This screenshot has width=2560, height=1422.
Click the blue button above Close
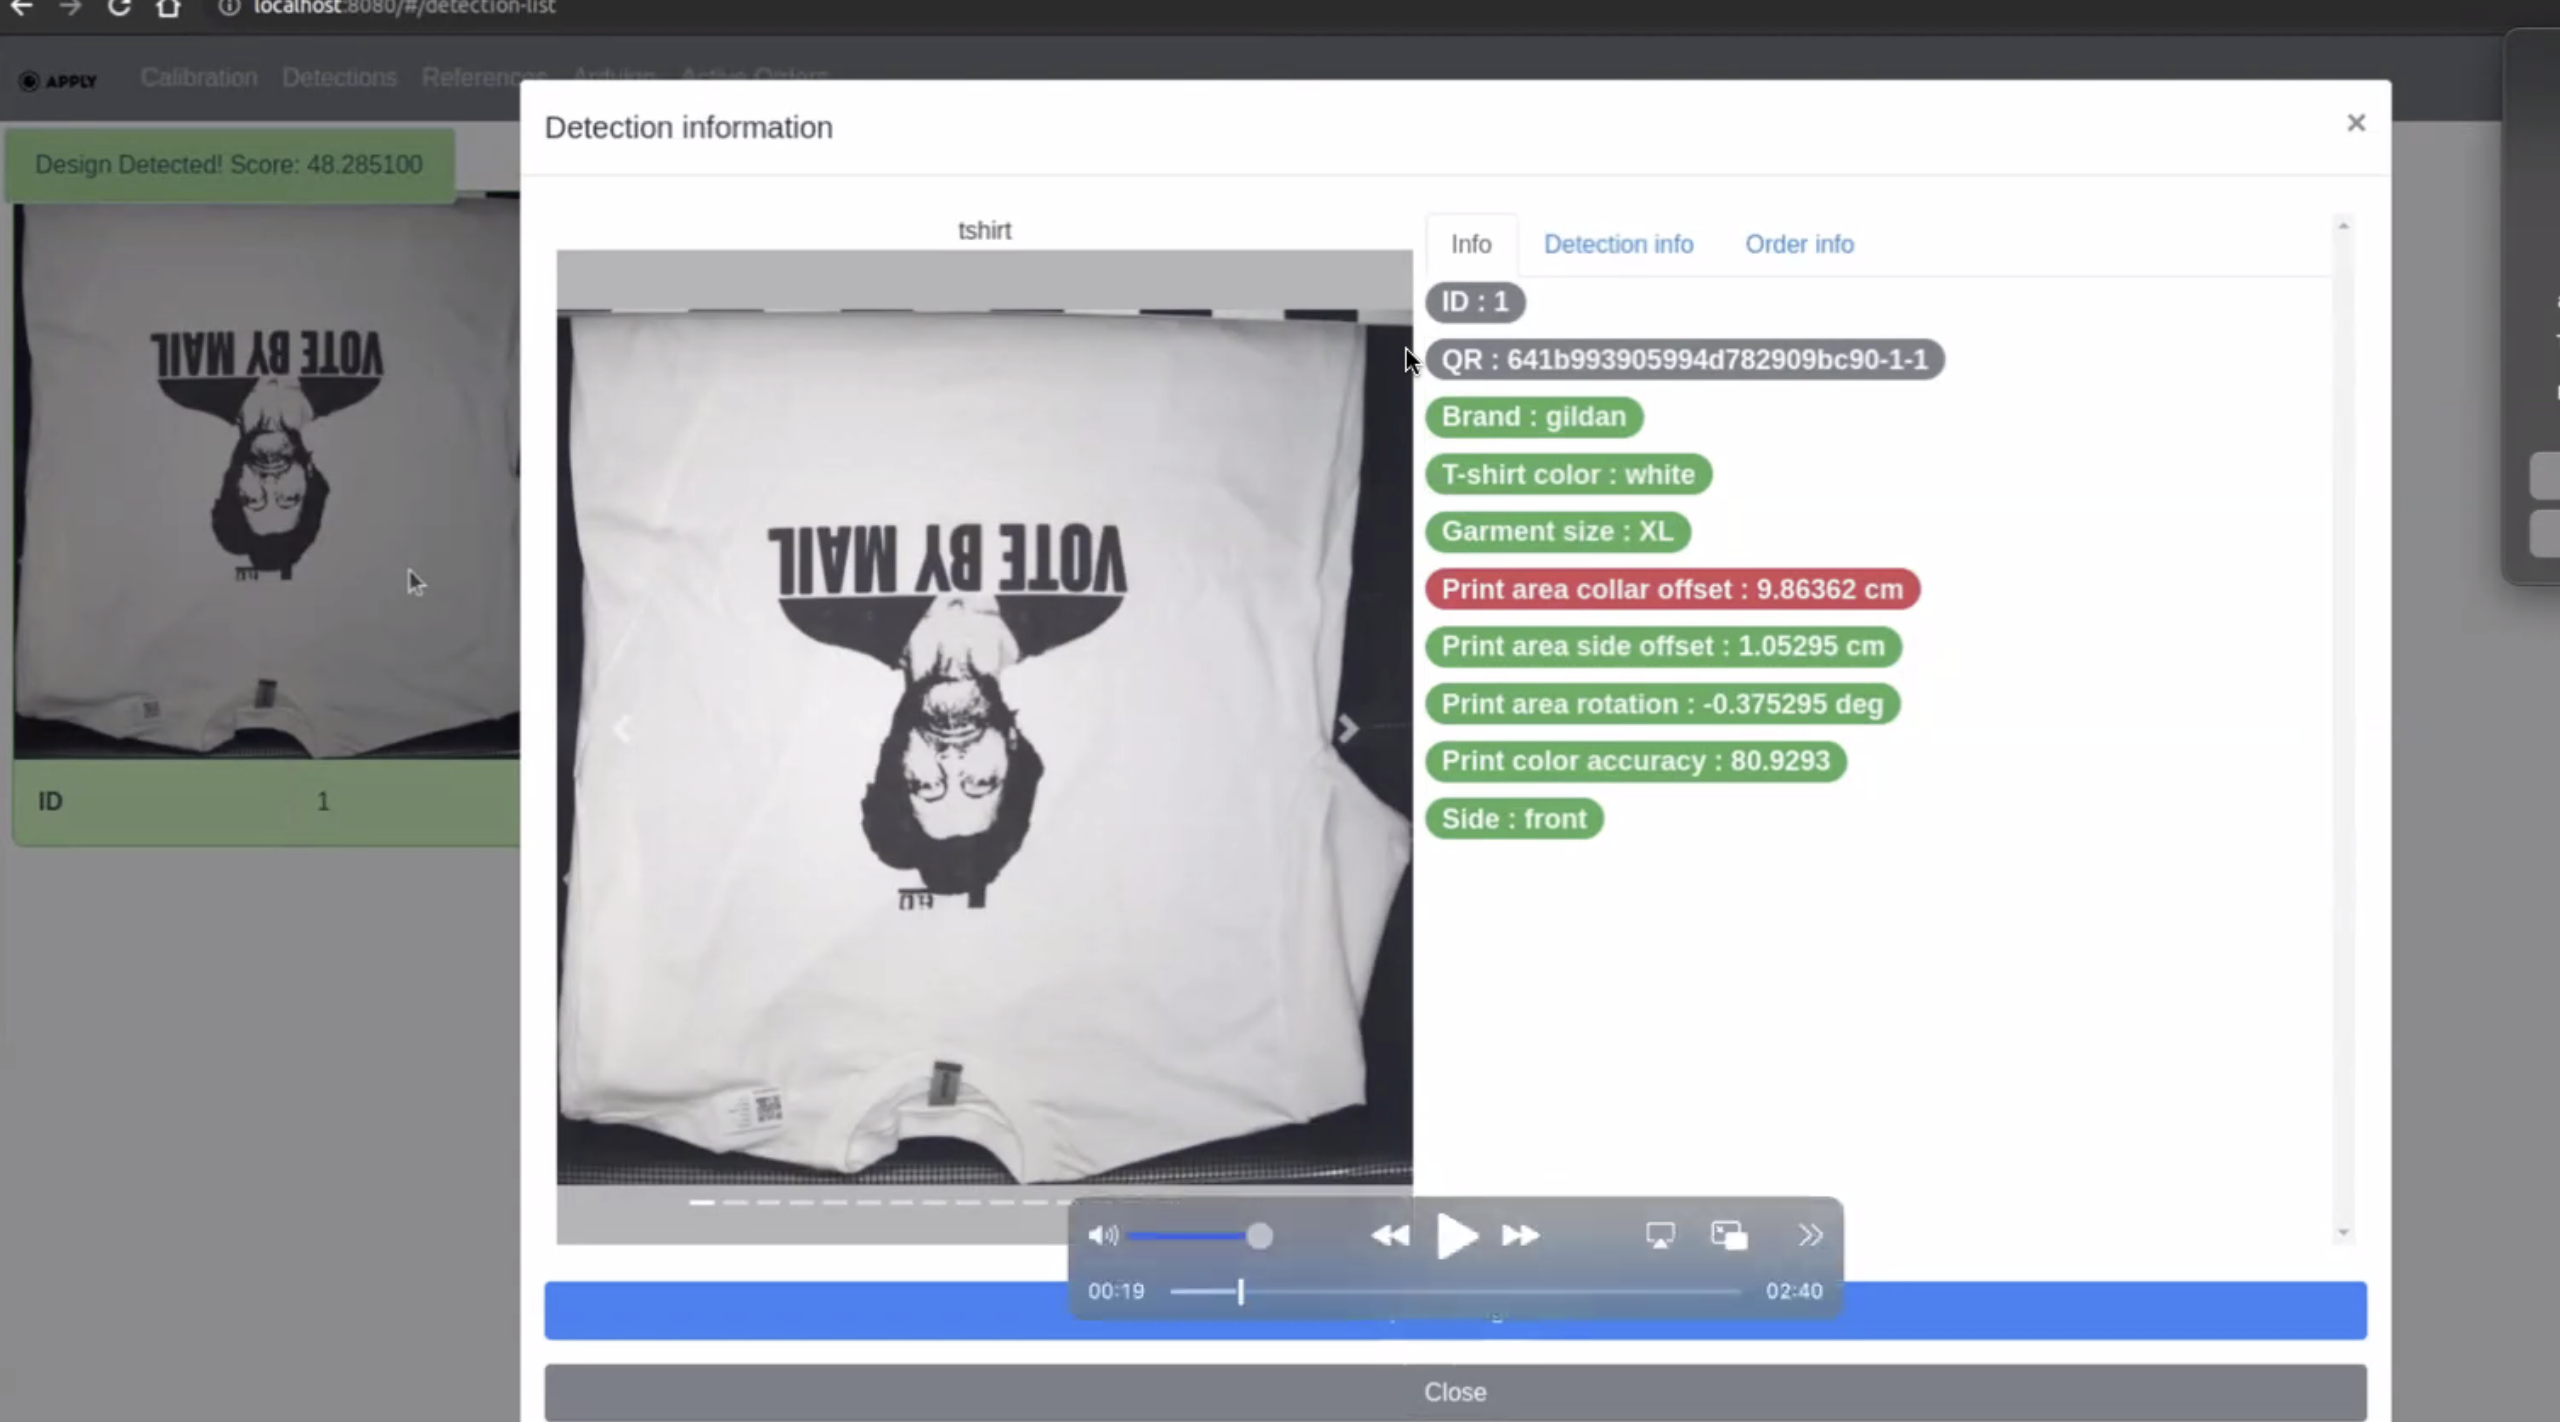click(1455, 1310)
